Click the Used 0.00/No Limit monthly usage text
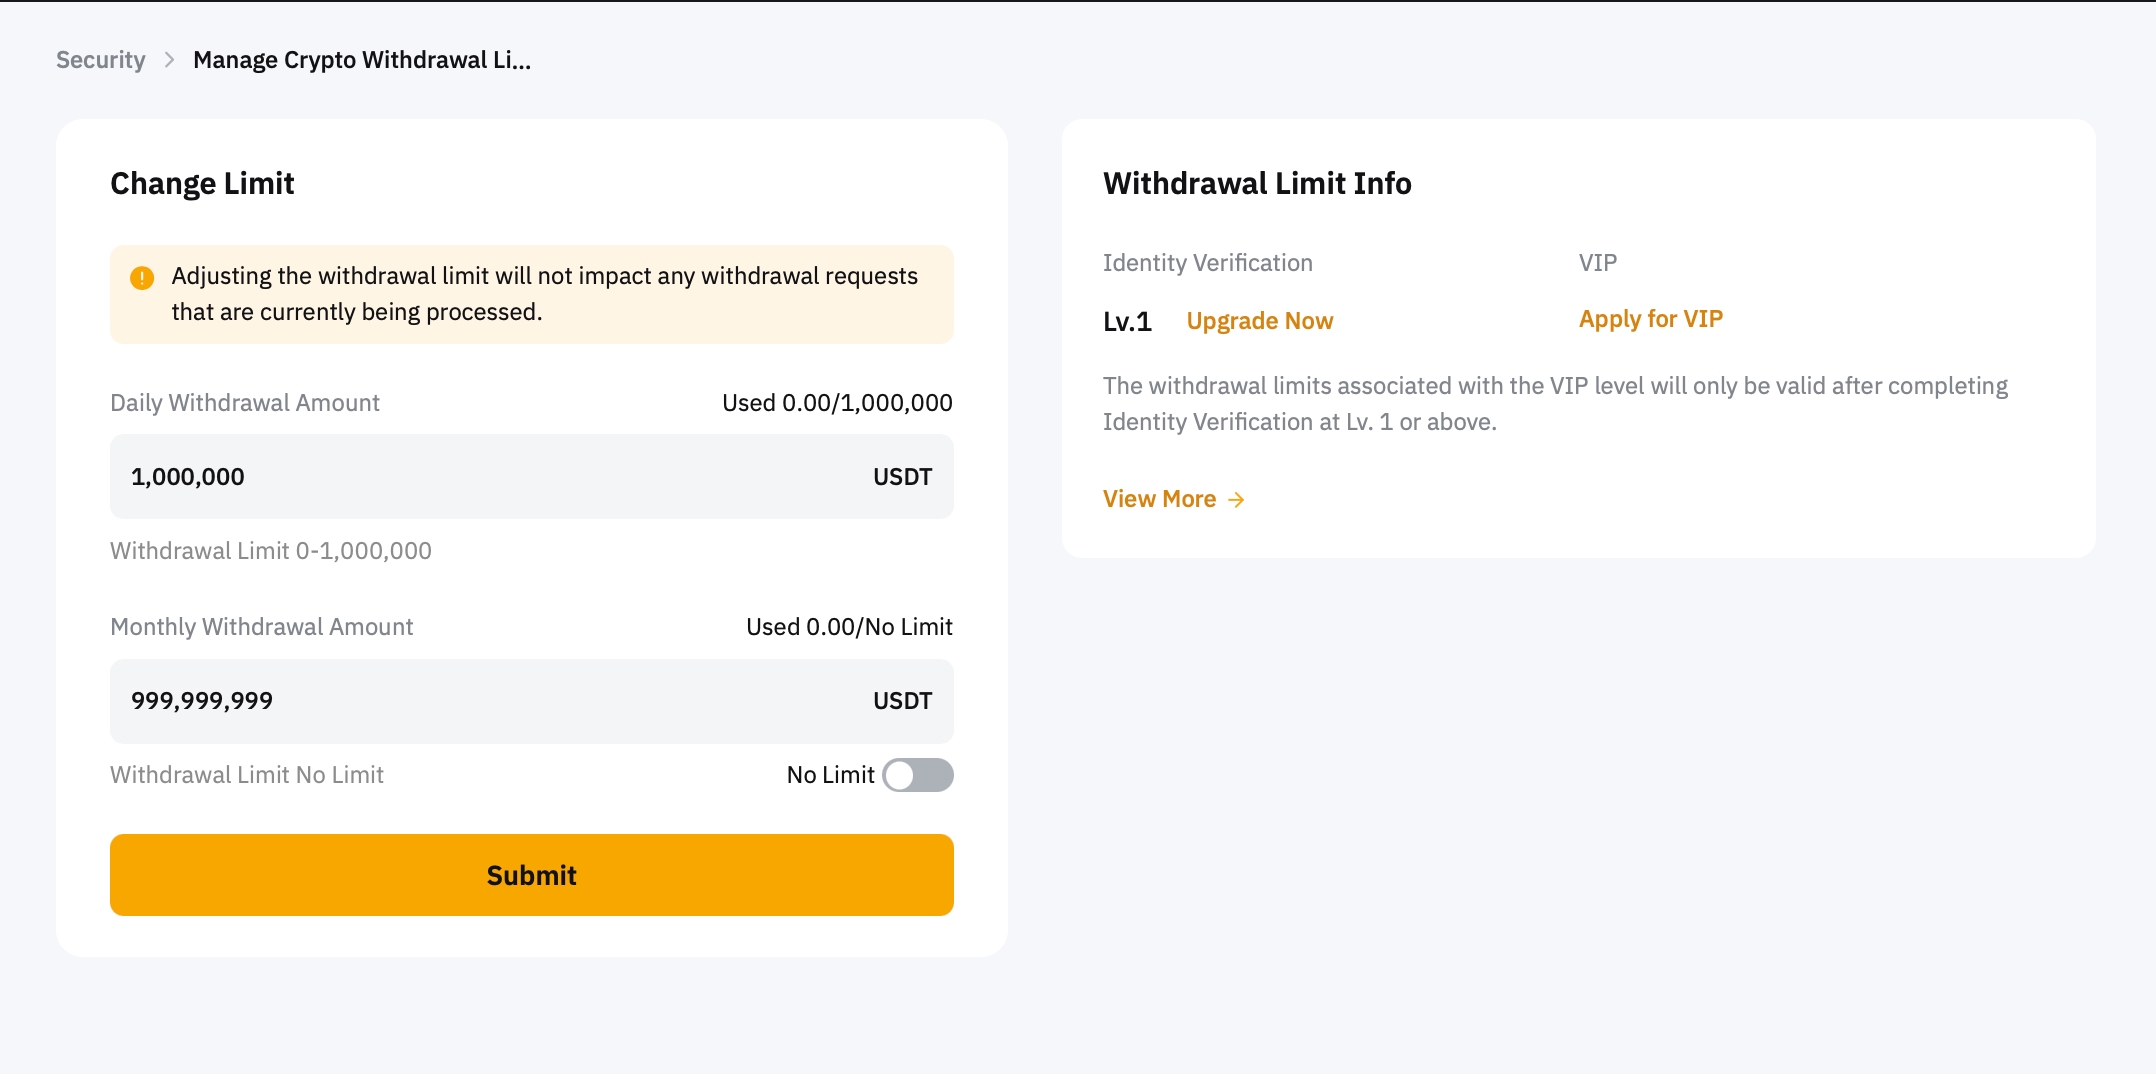Image resolution: width=2156 pixels, height=1074 pixels. [x=849, y=627]
